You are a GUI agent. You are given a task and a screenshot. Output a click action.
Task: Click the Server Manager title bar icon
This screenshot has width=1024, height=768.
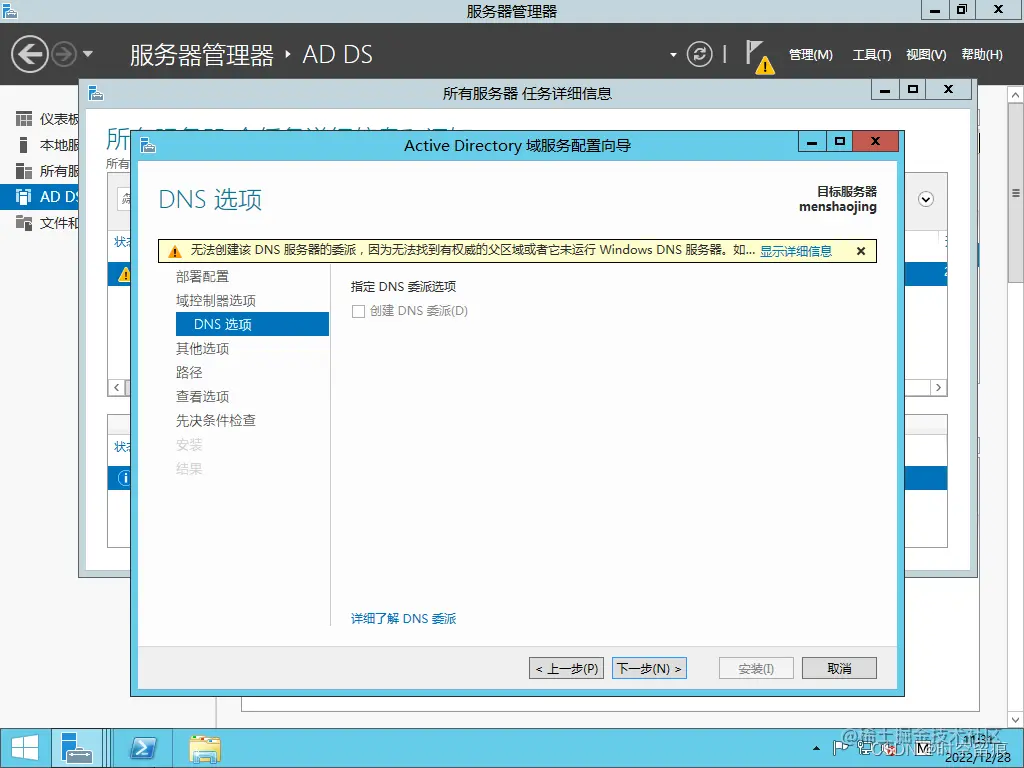click(x=10, y=10)
